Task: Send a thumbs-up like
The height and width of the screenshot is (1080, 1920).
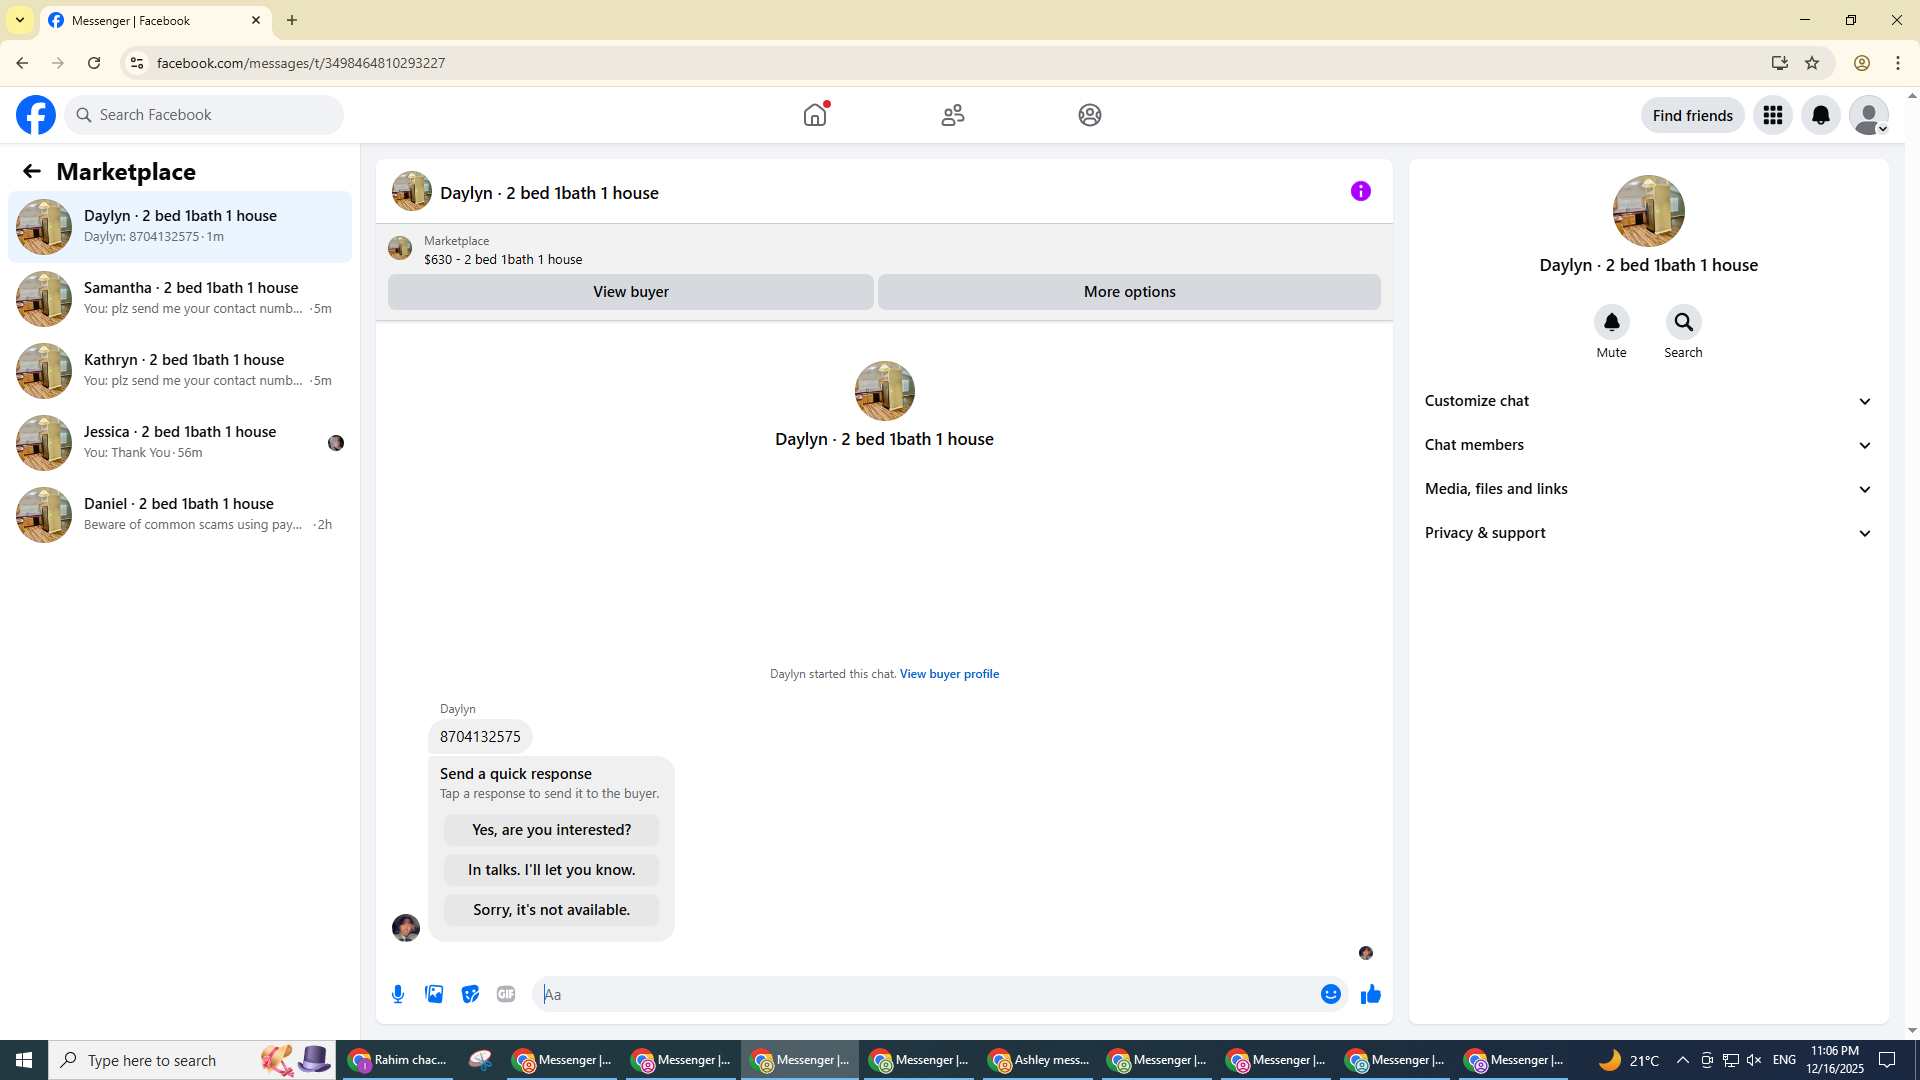Action: pos(1371,994)
